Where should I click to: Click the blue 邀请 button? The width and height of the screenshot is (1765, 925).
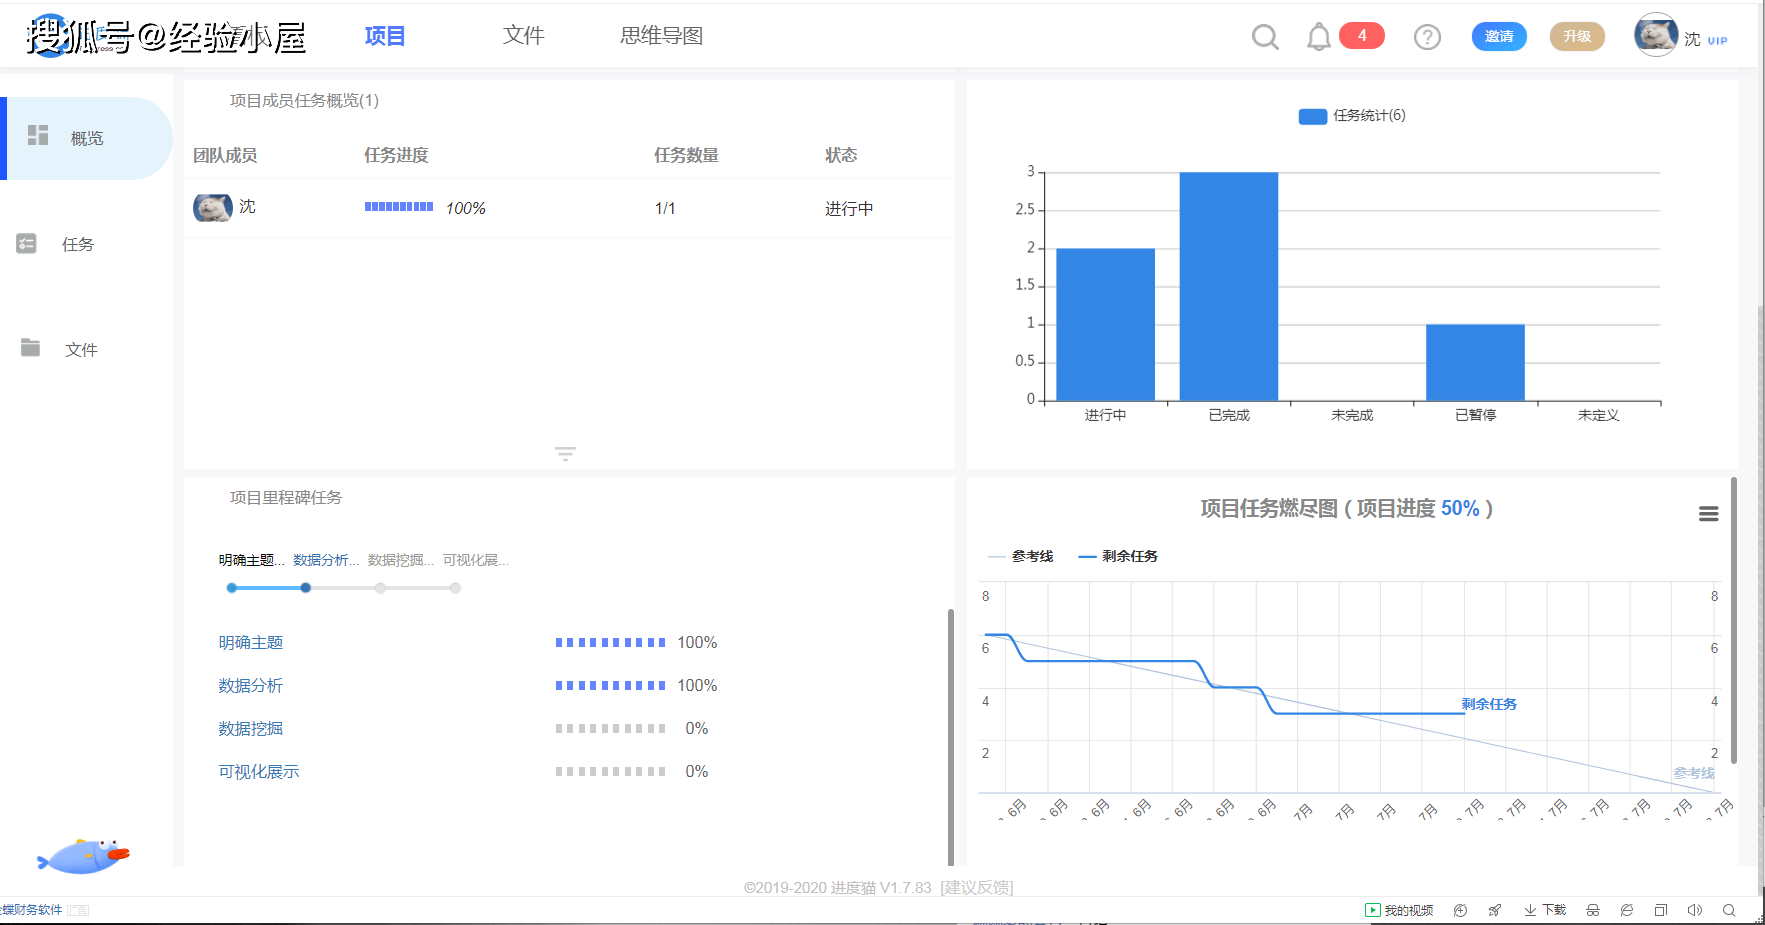tap(1498, 36)
